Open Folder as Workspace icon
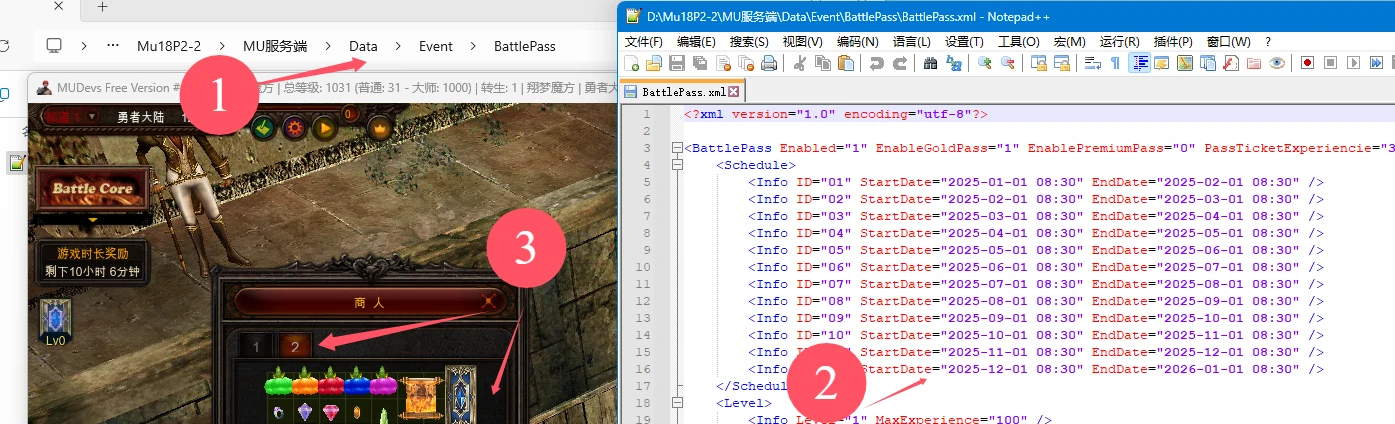The height and width of the screenshot is (424, 1395). (x=1254, y=63)
